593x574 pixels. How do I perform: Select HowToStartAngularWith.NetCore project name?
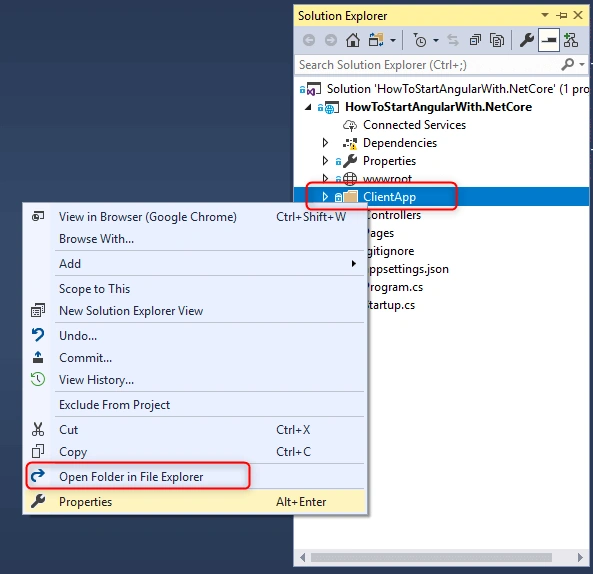(438, 107)
